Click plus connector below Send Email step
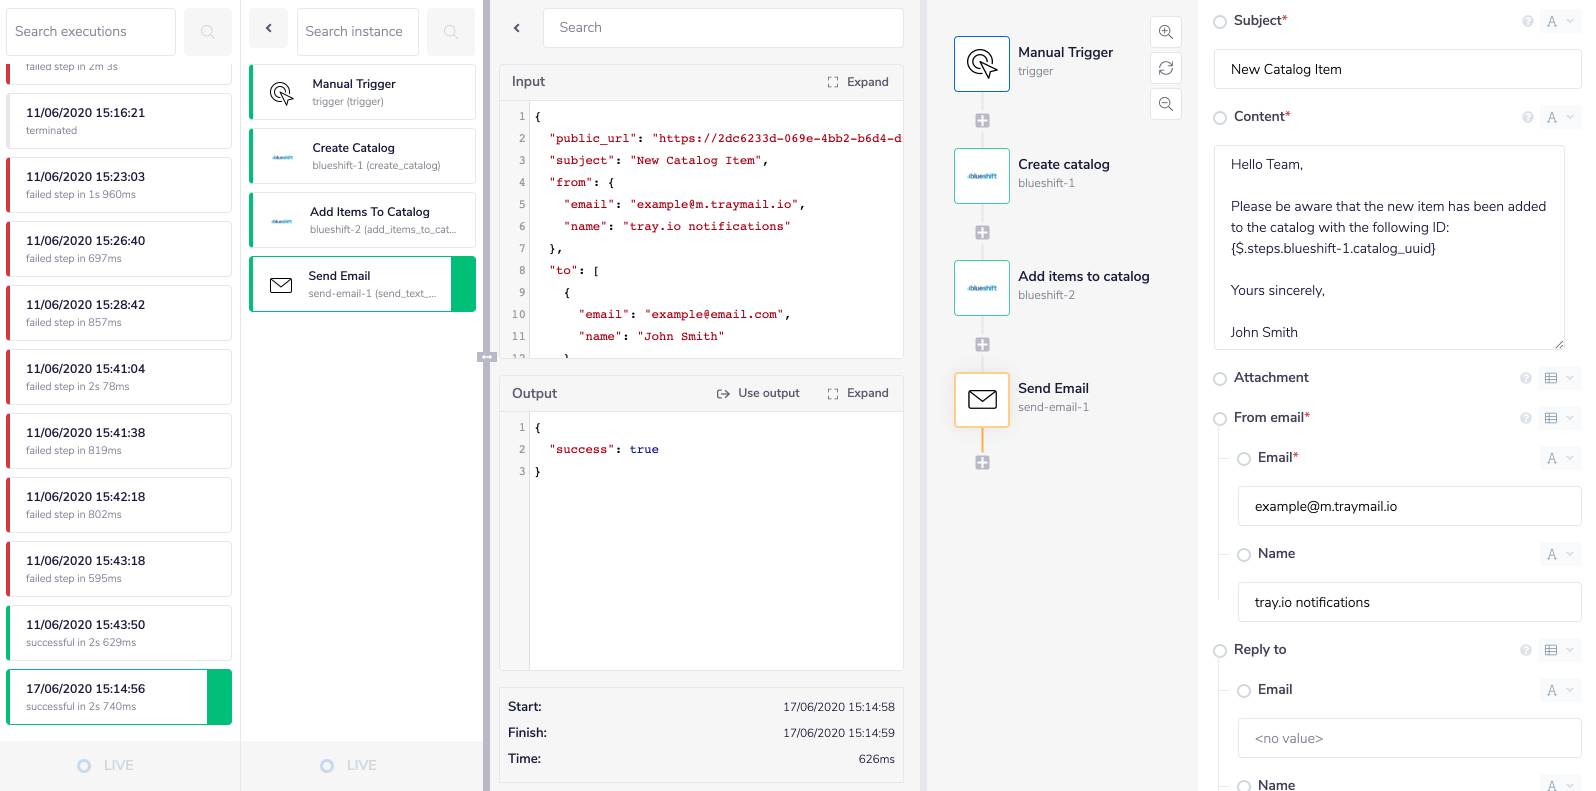Screen dimensions: 1596x791 pos(982,462)
